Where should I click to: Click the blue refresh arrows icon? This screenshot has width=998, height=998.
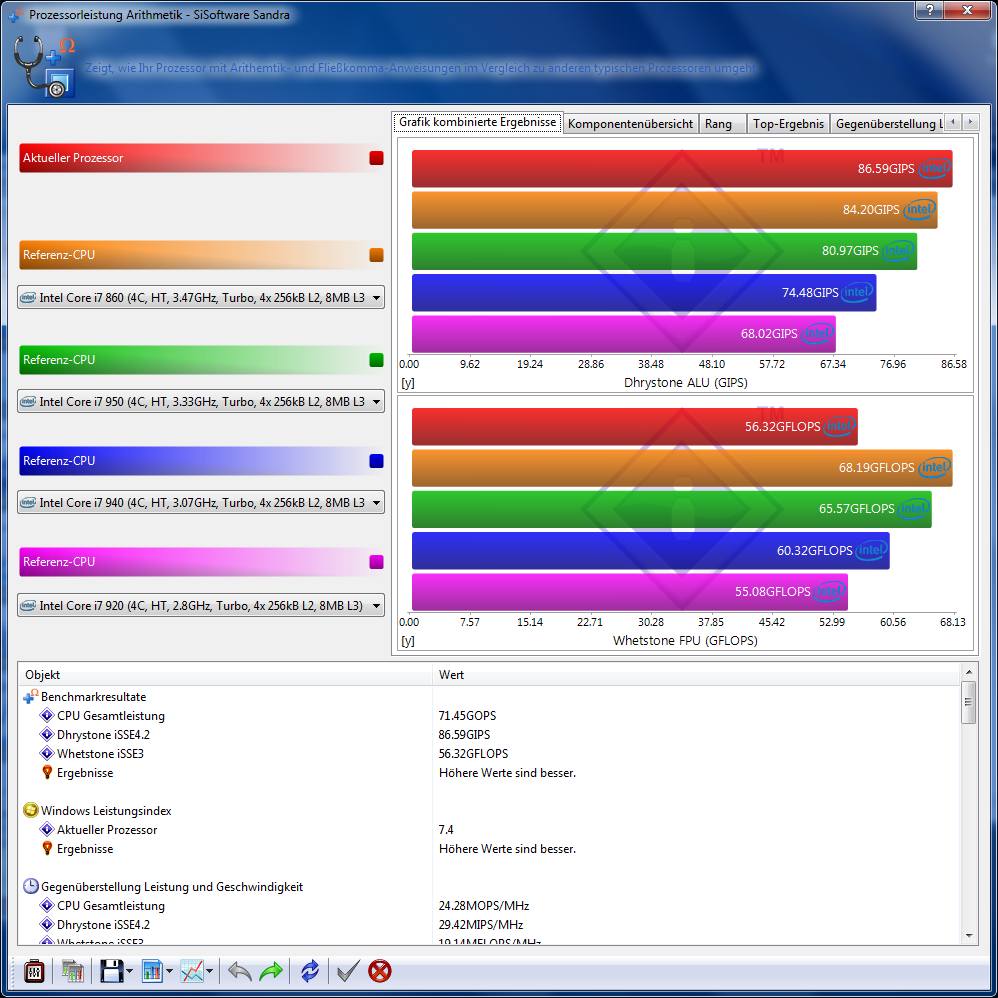(310, 971)
